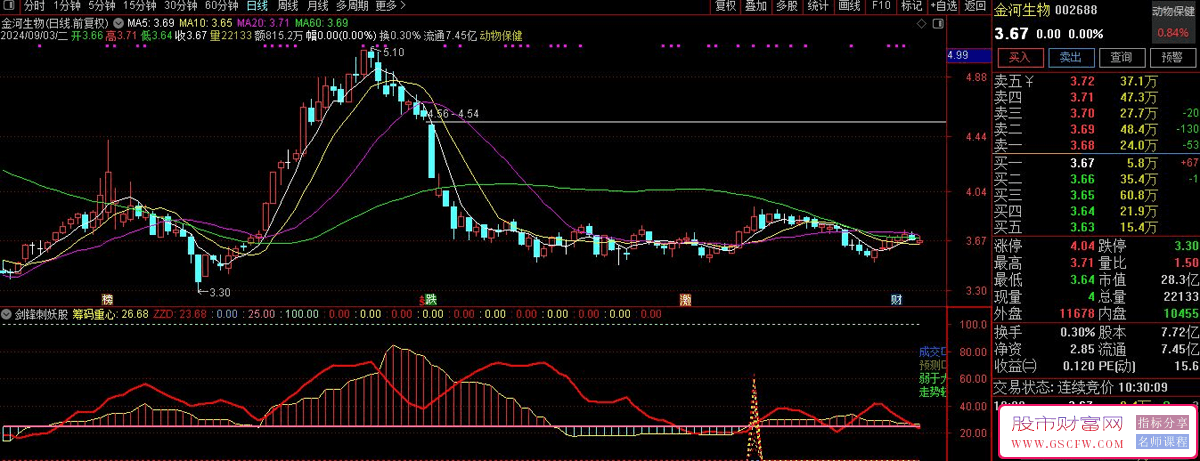The image size is (1200, 461).
Task: Select the 1分钟 period tab
Action: (68, 6)
